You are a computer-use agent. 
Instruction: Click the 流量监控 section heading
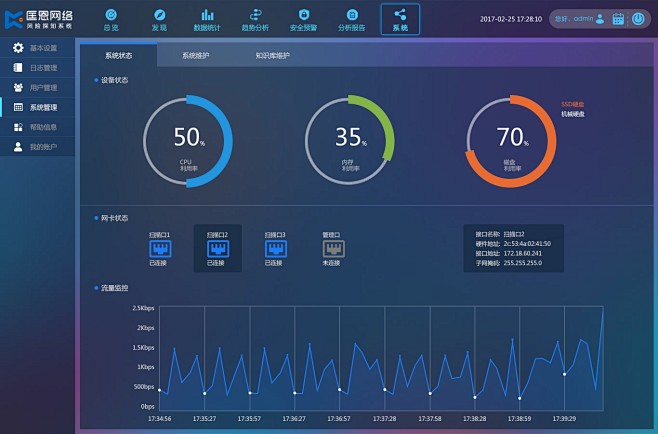point(114,288)
